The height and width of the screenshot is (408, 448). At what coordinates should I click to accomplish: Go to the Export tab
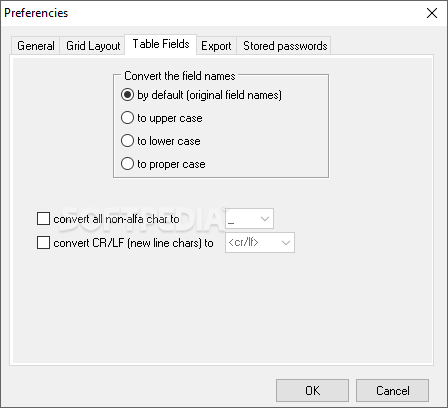click(x=216, y=46)
